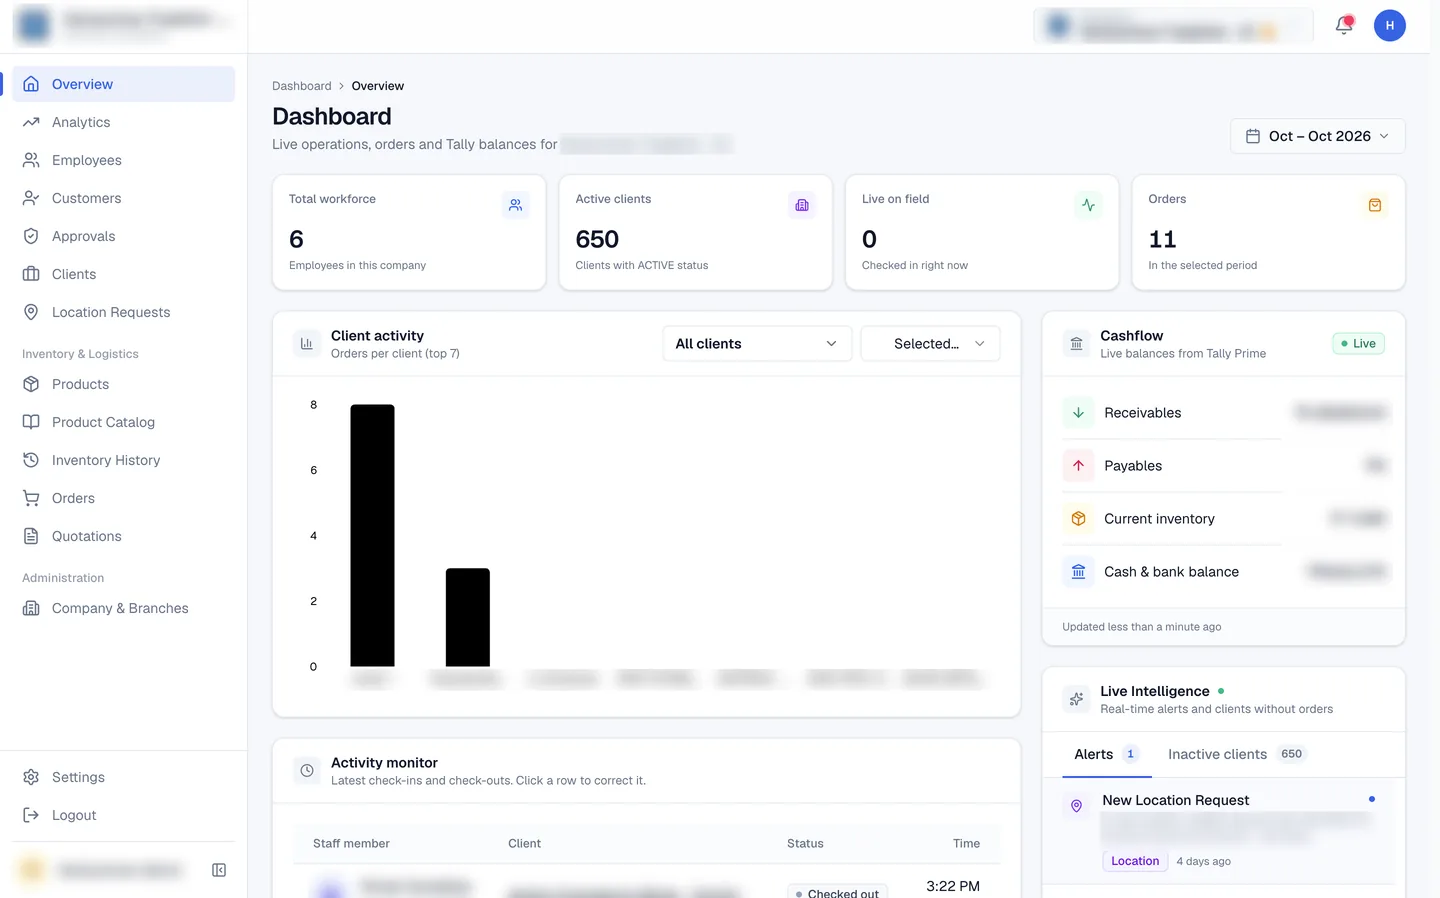Screen dimensions: 1440x898
Task: Click the Live on field pulse icon
Action: coord(1089,205)
